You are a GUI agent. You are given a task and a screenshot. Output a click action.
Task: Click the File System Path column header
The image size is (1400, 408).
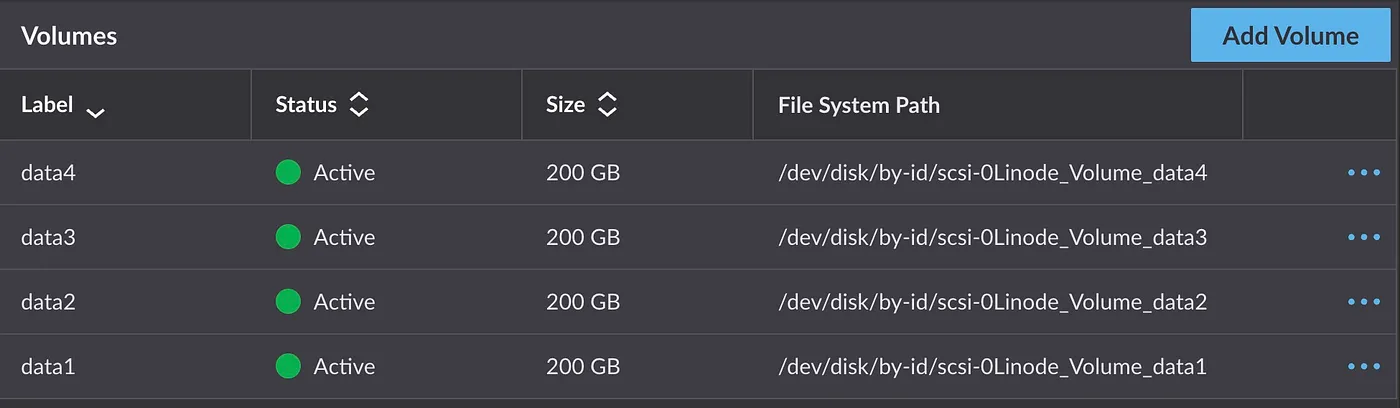click(x=859, y=105)
